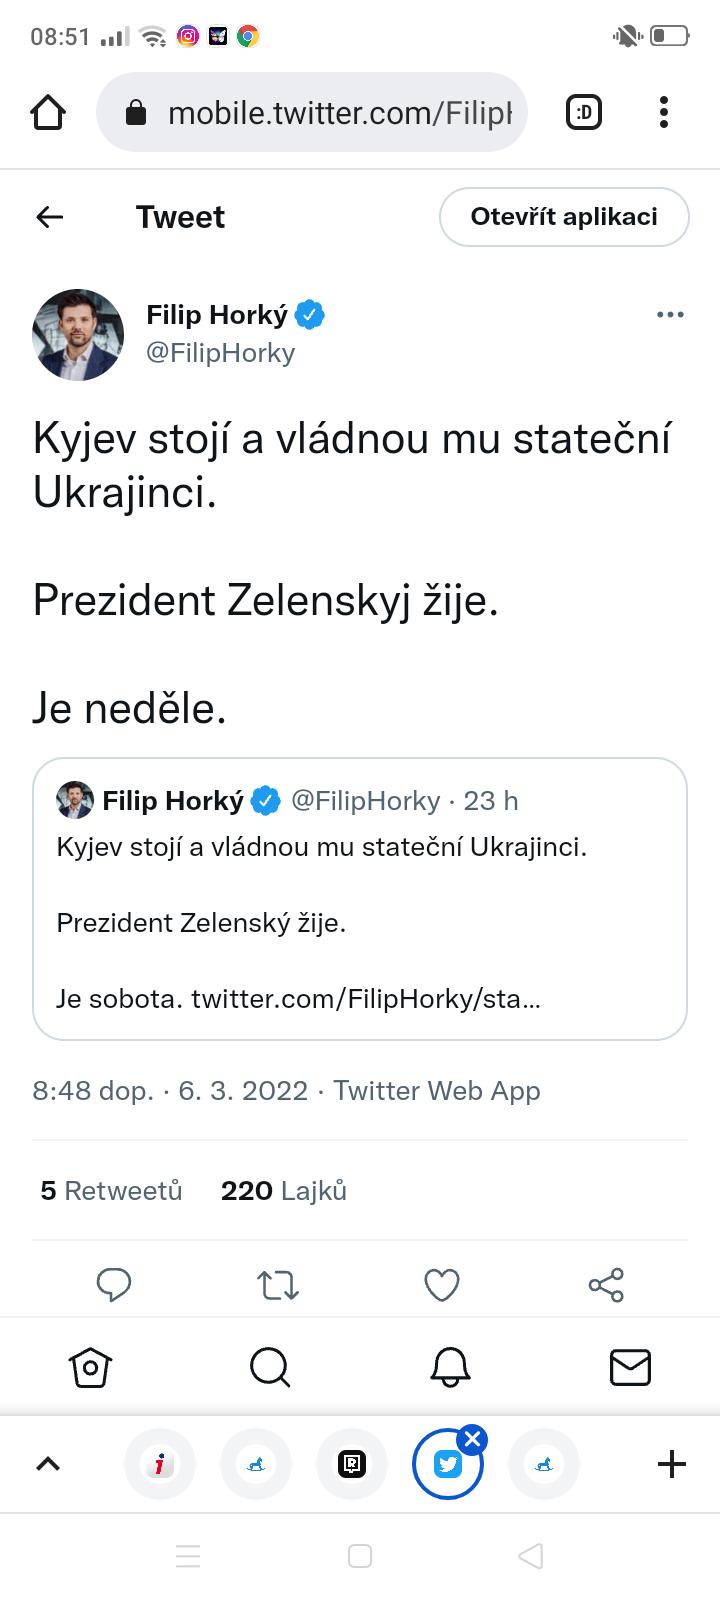Open the quoted tweet from 23 h ago
This screenshot has height=1600, width=720.
coord(360,898)
